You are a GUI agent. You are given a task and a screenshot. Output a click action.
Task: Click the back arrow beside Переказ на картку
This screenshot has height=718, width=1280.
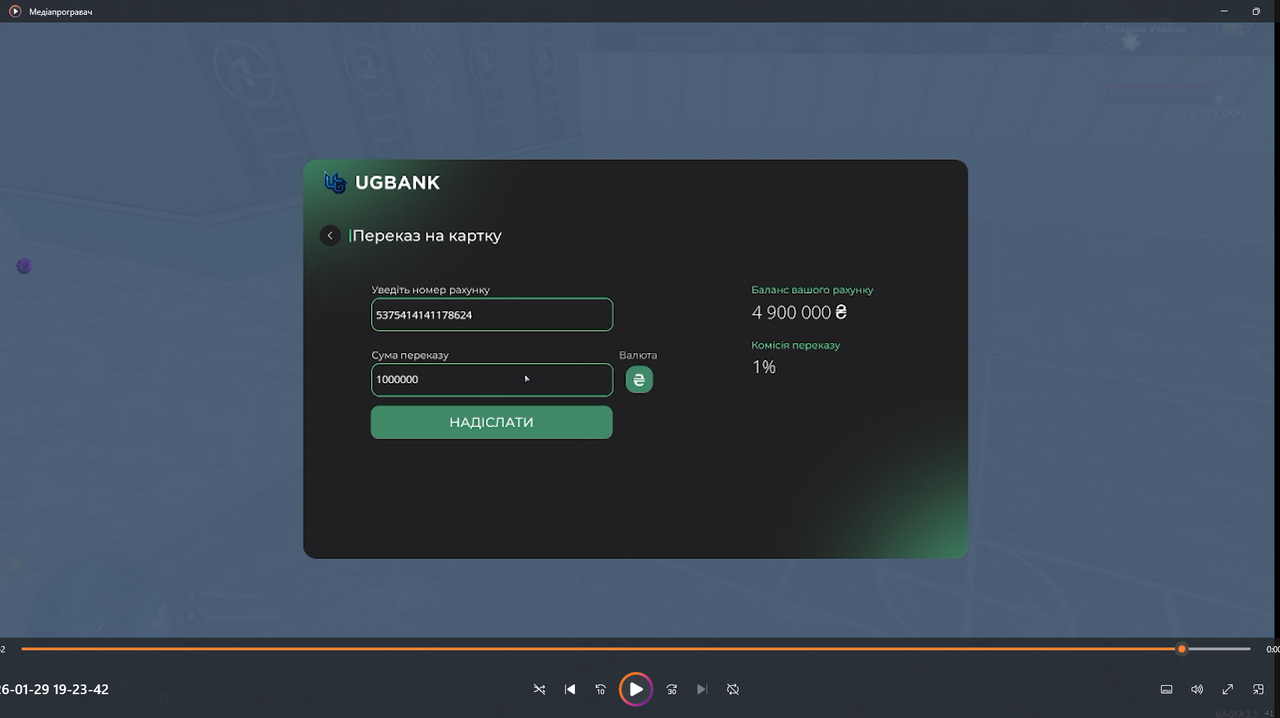pyautogui.click(x=331, y=236)
